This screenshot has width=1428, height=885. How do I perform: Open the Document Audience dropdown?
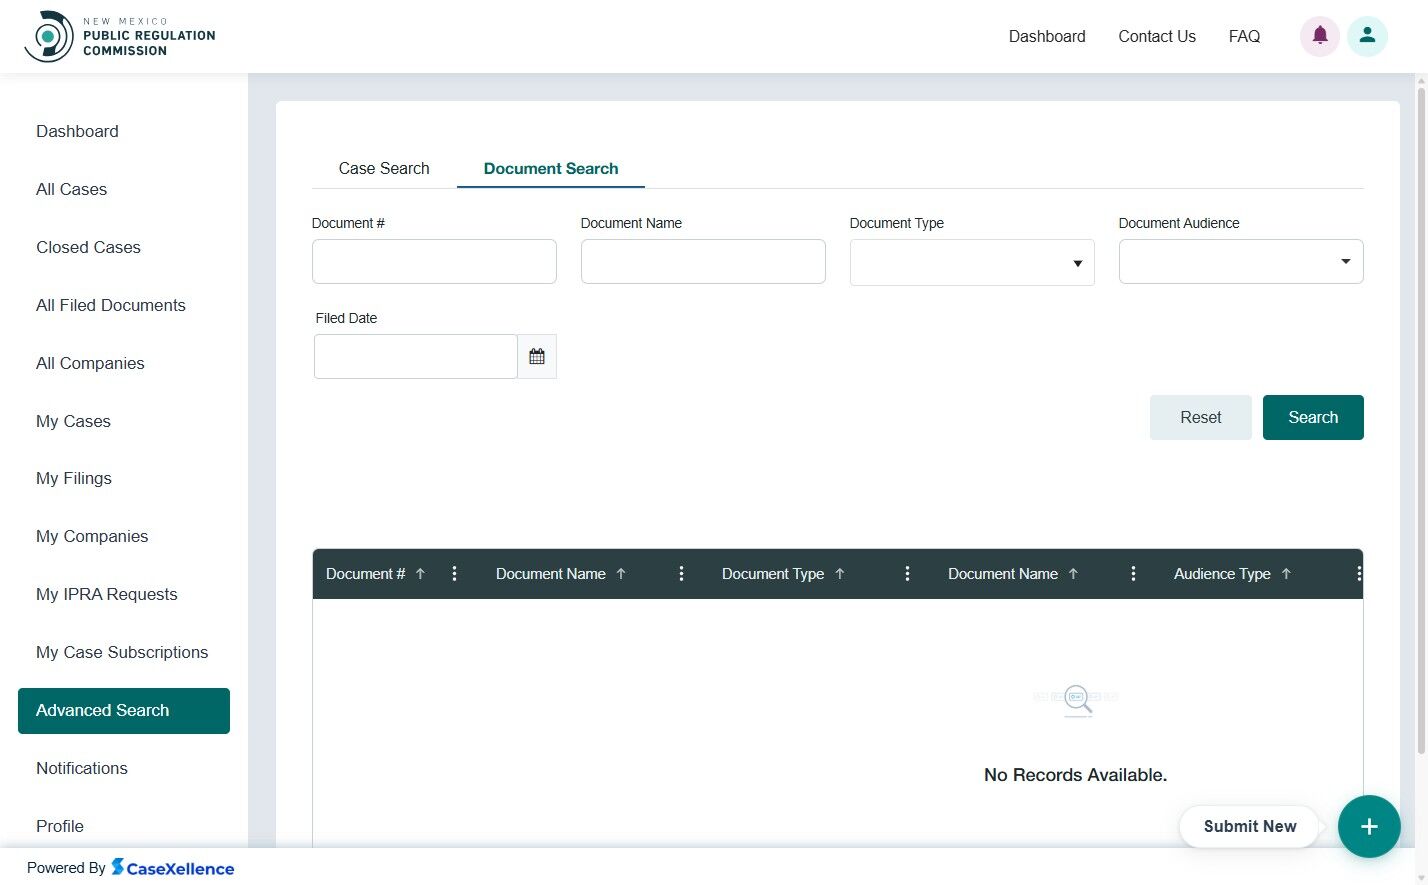1345,261
